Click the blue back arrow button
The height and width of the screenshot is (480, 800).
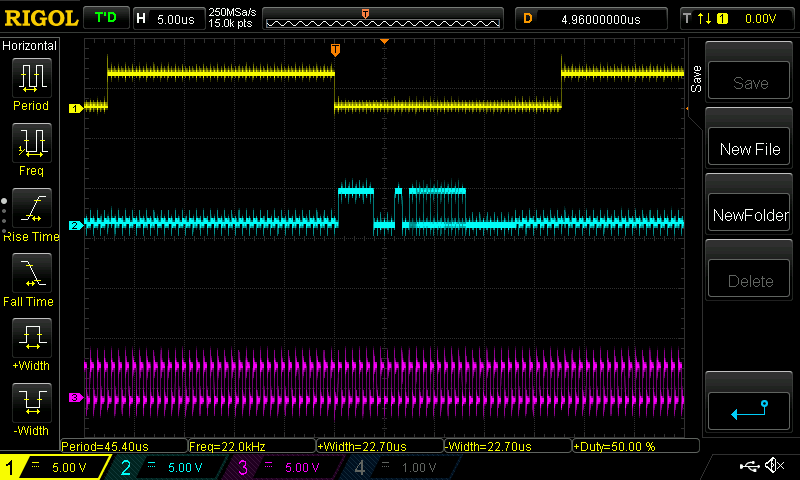click(x=749, y=411)
